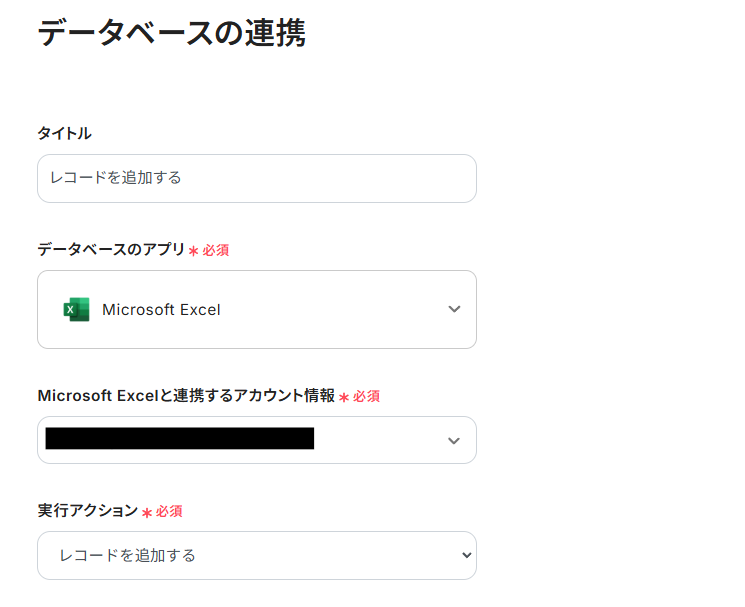Click the redacted account name bar

180,439
